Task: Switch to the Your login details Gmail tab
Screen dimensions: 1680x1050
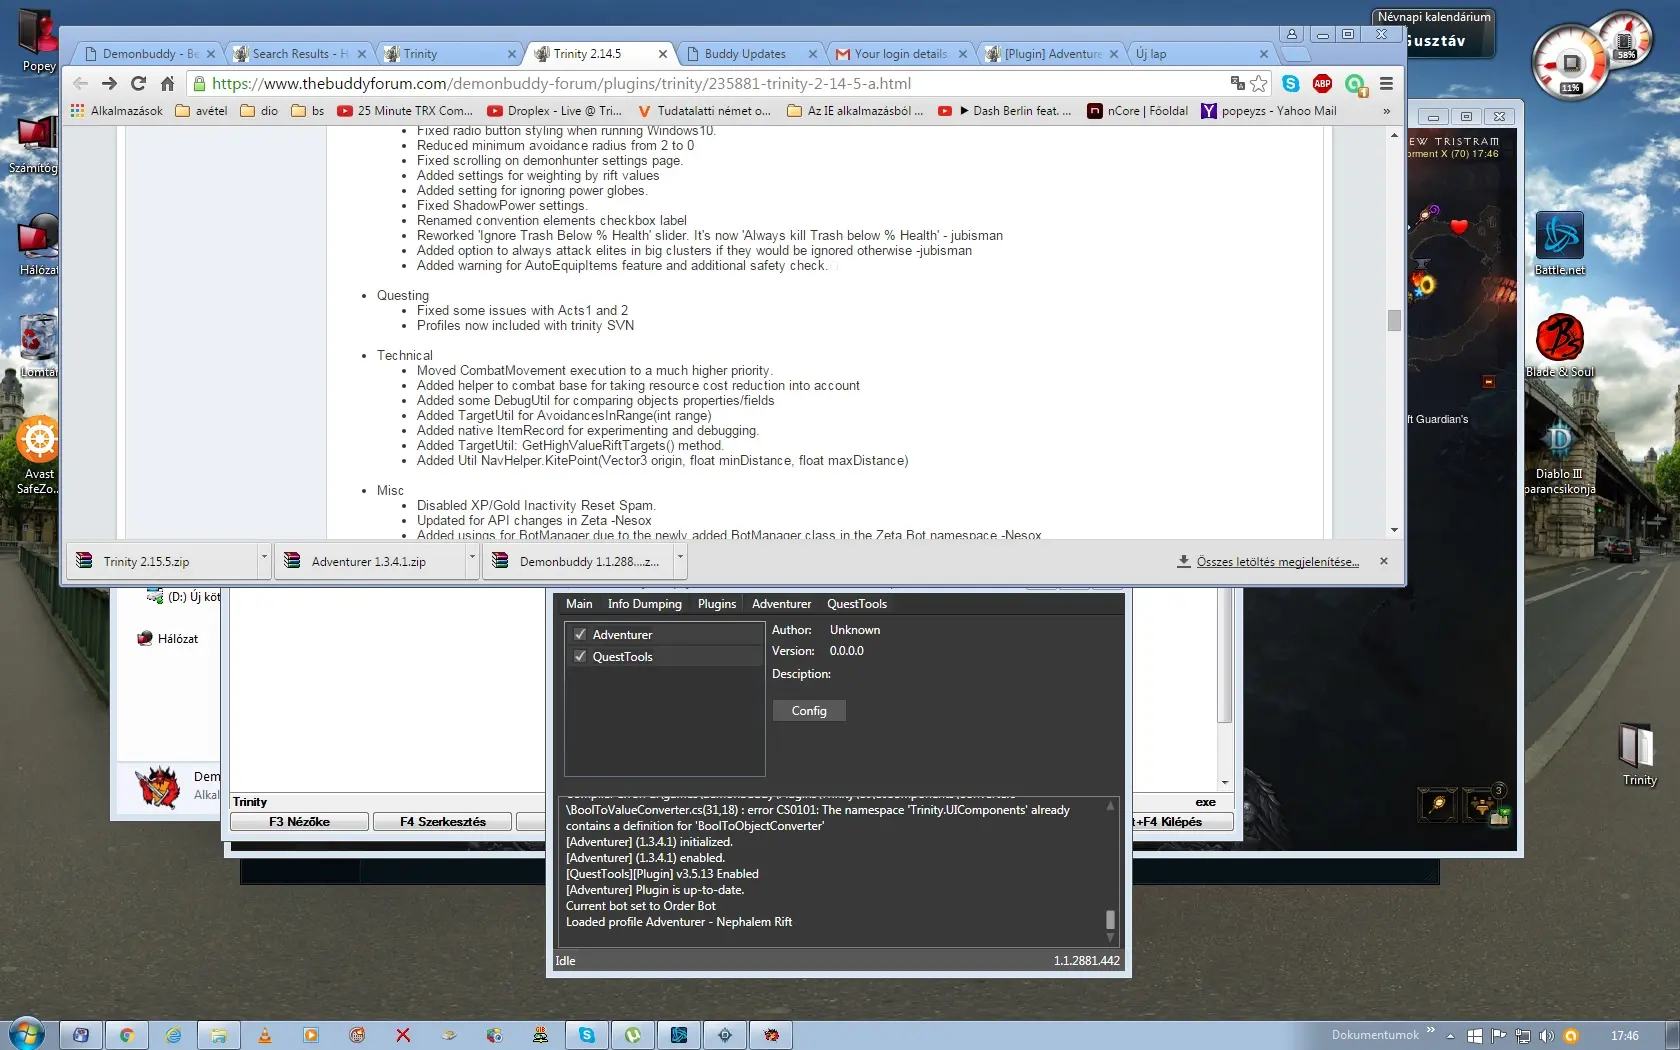Action: [900, 54]
